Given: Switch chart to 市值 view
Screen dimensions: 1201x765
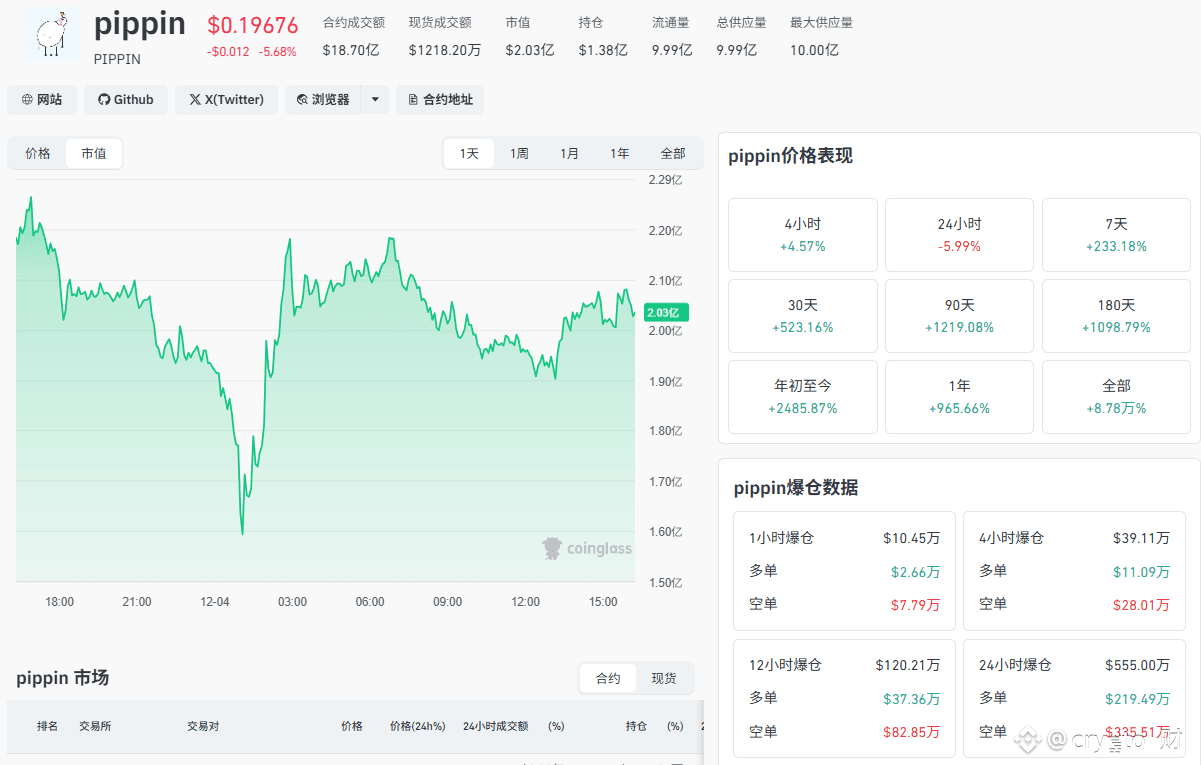Looking at the screenshot, I should click(94, 154).
